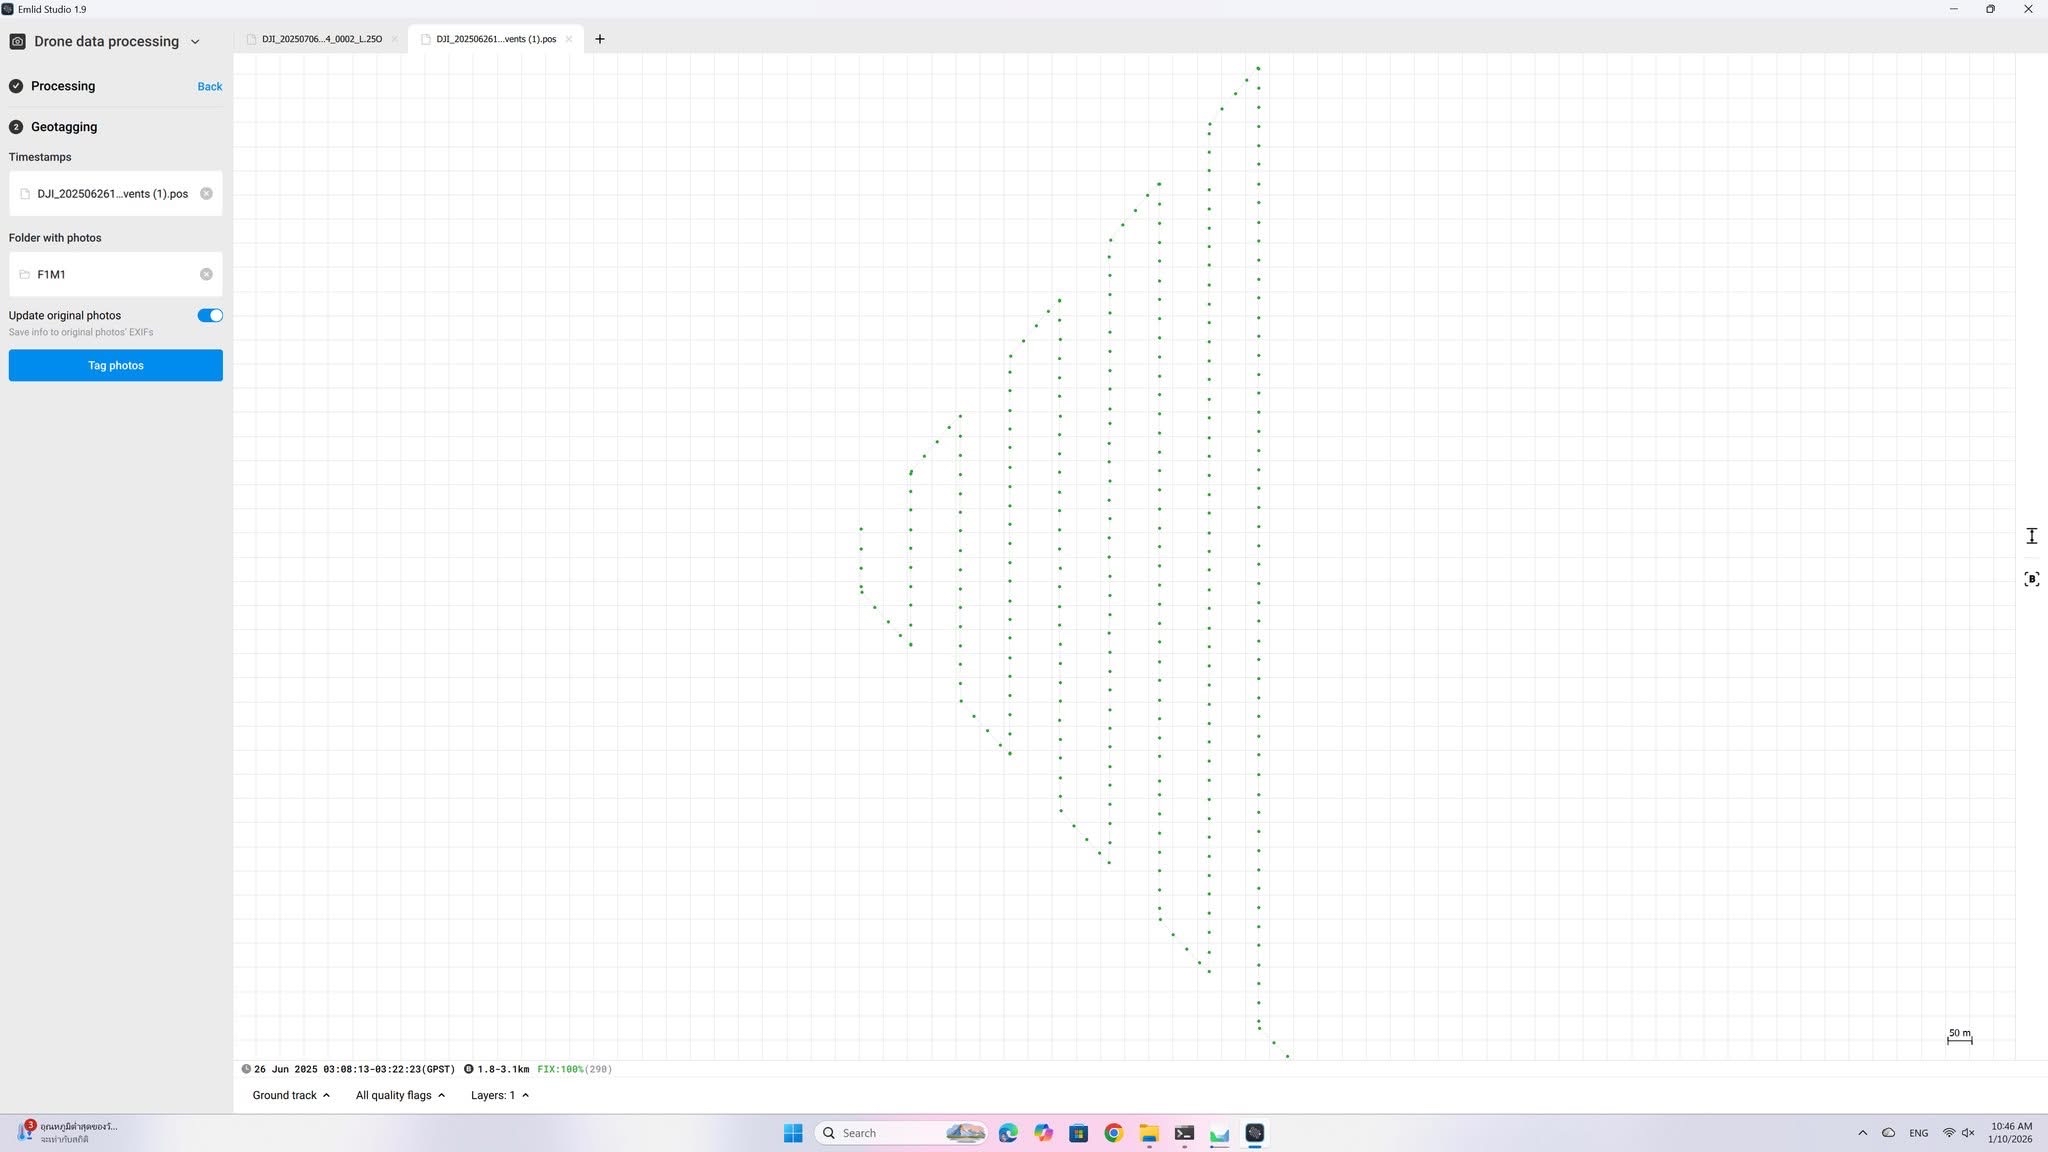Screen dimensions: 2048x1152
Task: Activate the measure distance tool
Action: 2031,537
